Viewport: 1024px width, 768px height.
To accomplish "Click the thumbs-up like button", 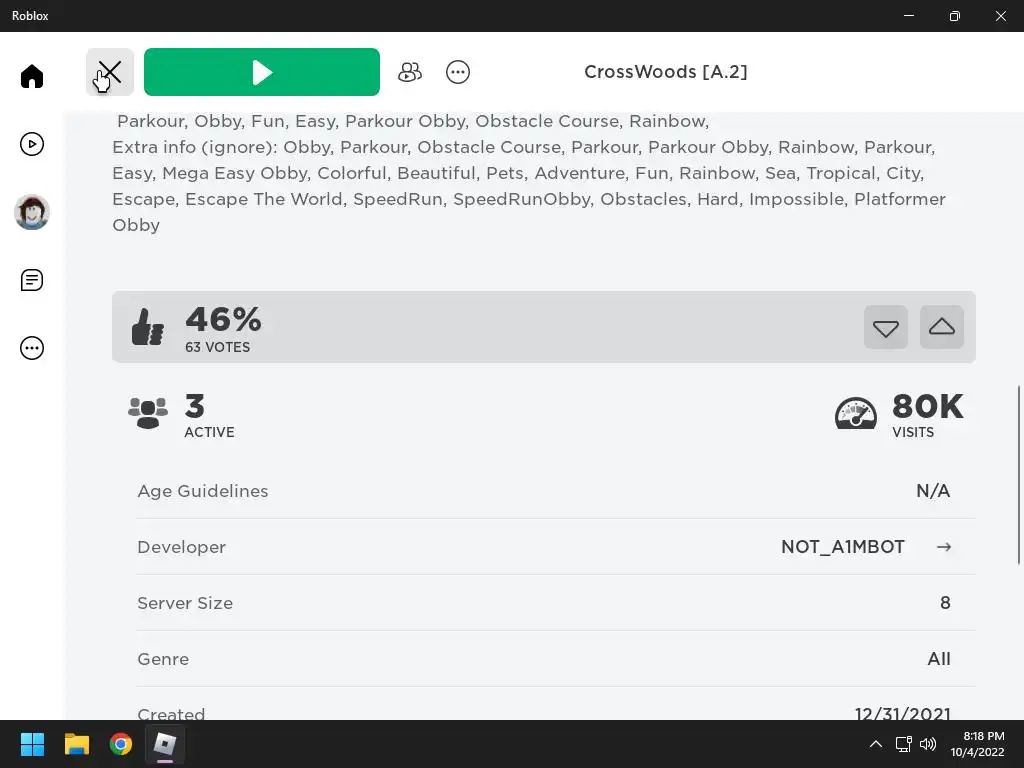I will [942, 327].
